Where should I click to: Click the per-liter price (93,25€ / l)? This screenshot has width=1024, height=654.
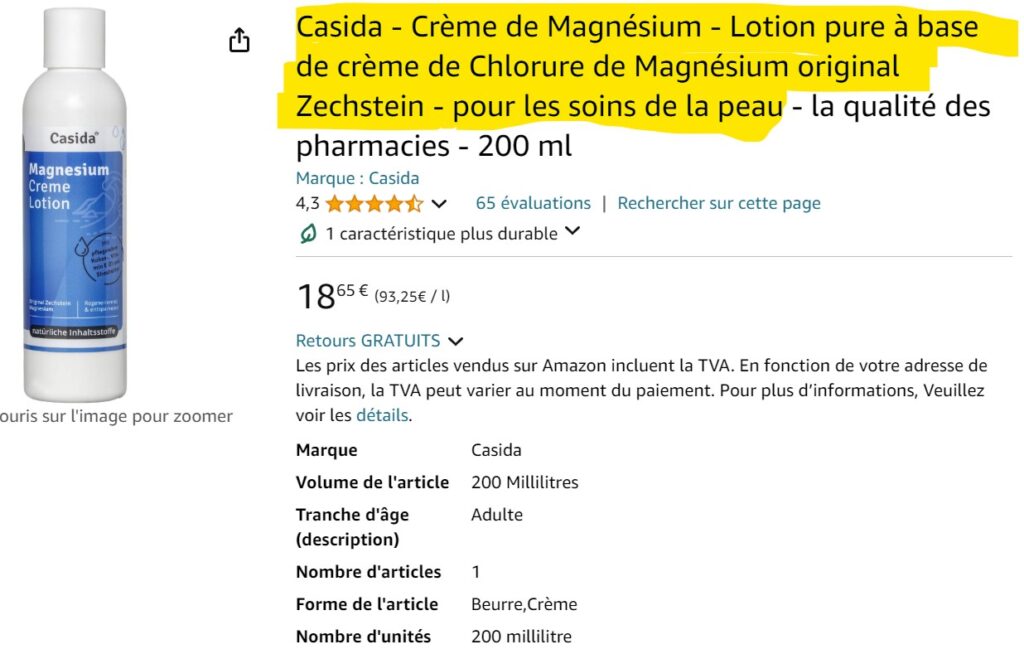[412, 297]
